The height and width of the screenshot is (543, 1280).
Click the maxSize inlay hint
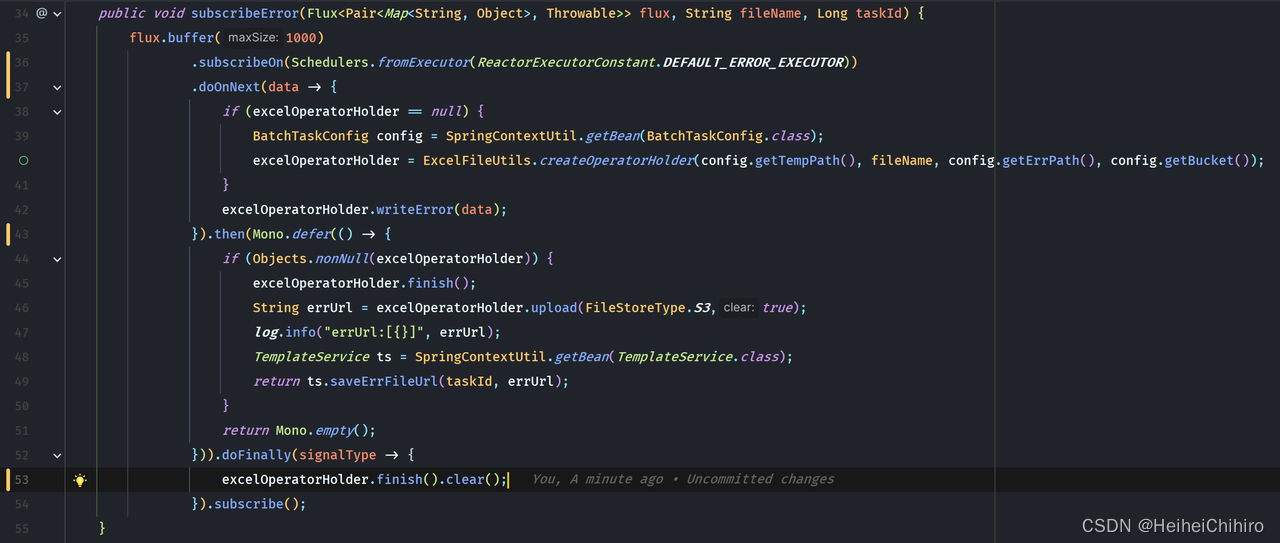[254, 38]
